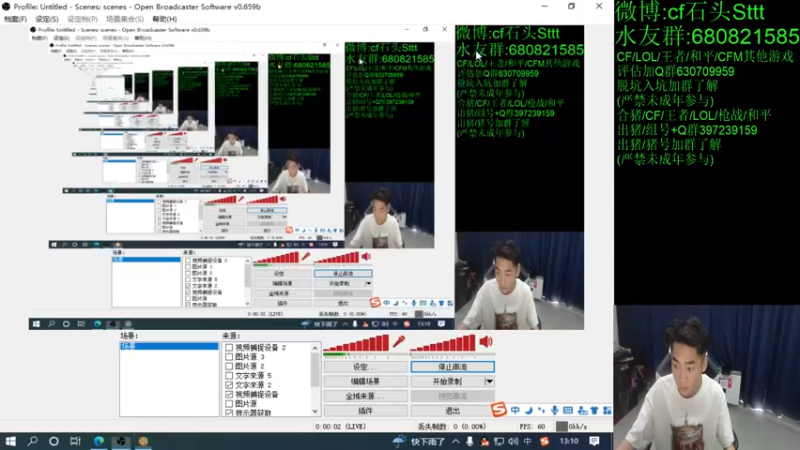Disable the 显示器获取 source checkbox
Viewport: 800px width, 450px height.
[x=229, y=412]
